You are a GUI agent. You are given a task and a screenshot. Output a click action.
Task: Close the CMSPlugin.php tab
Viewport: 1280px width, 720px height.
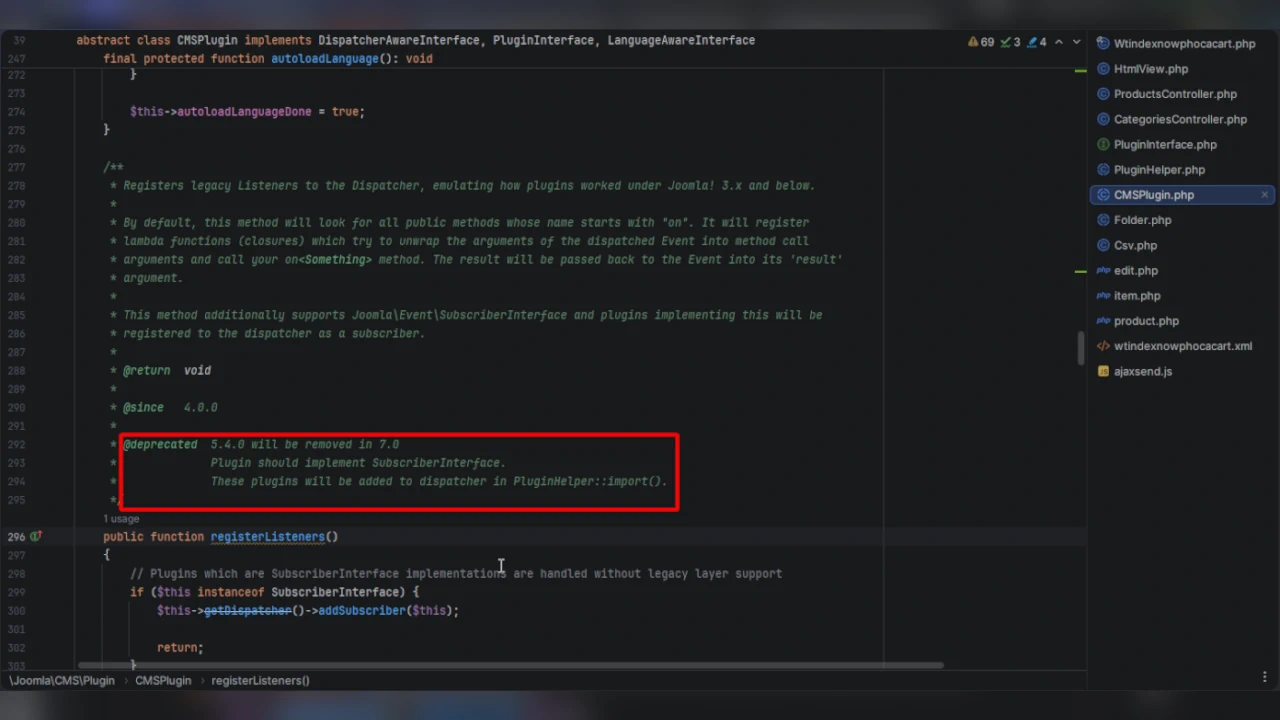pos(1264,195)
